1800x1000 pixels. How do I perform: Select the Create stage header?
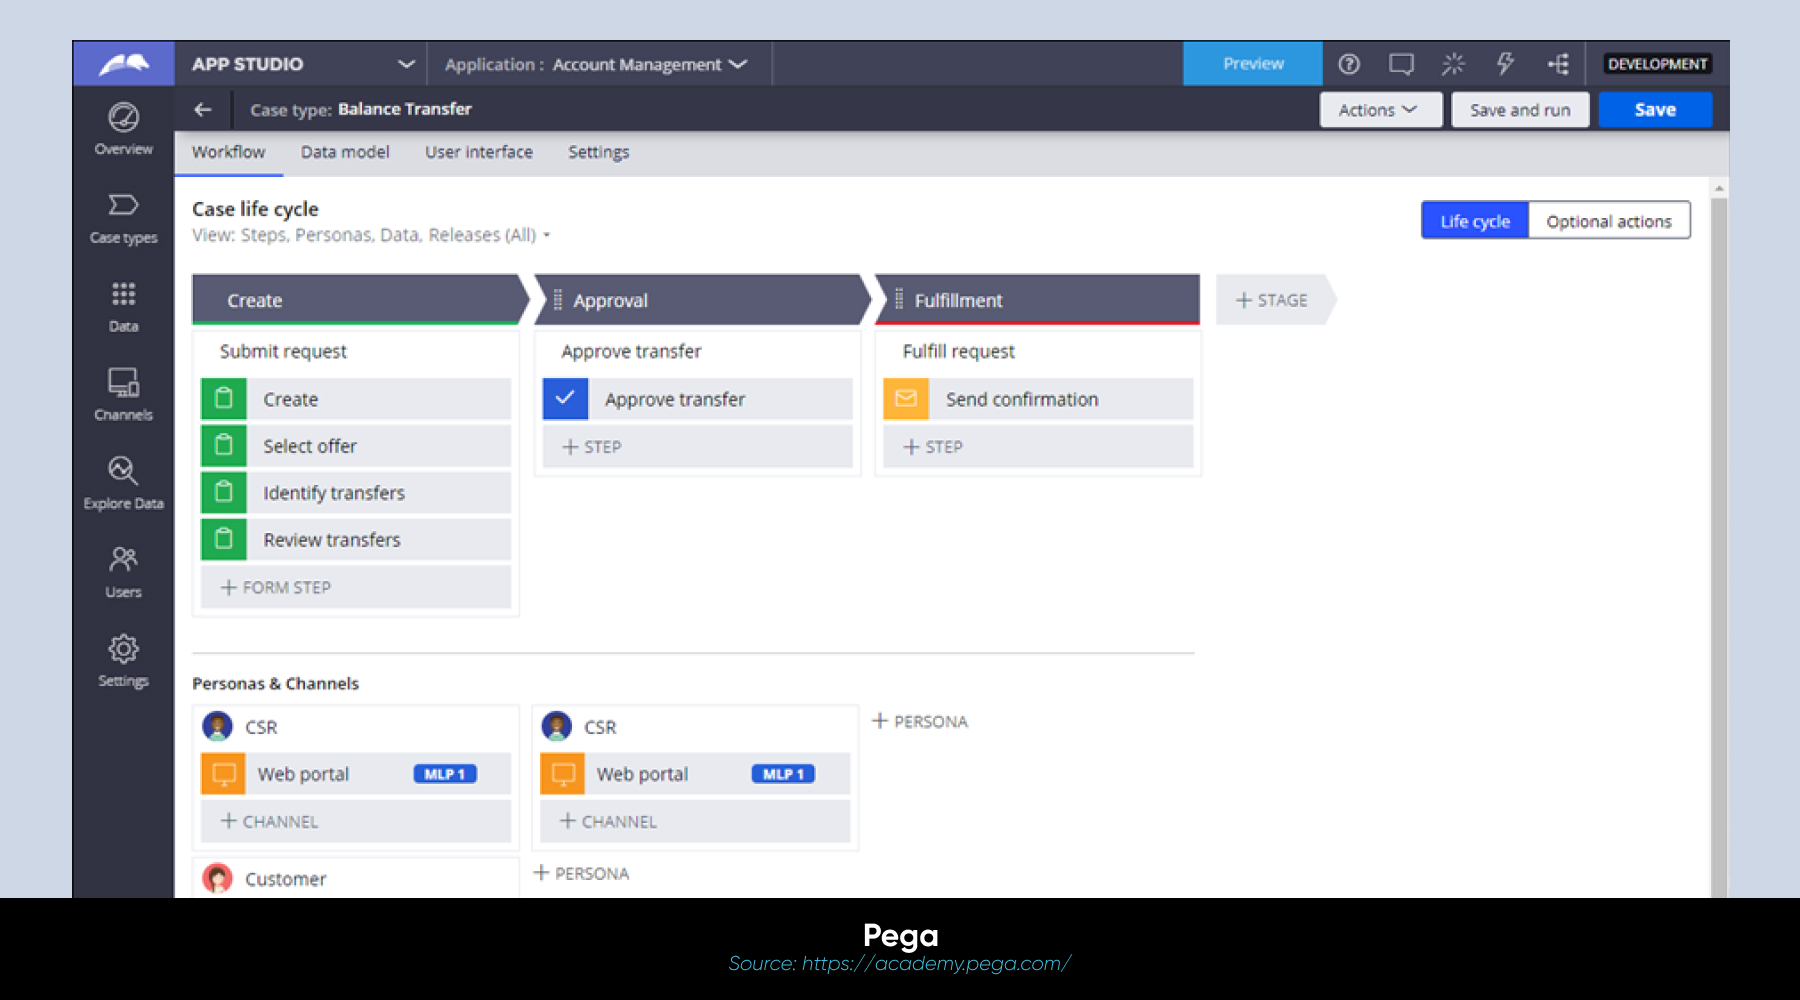(356, 300)
